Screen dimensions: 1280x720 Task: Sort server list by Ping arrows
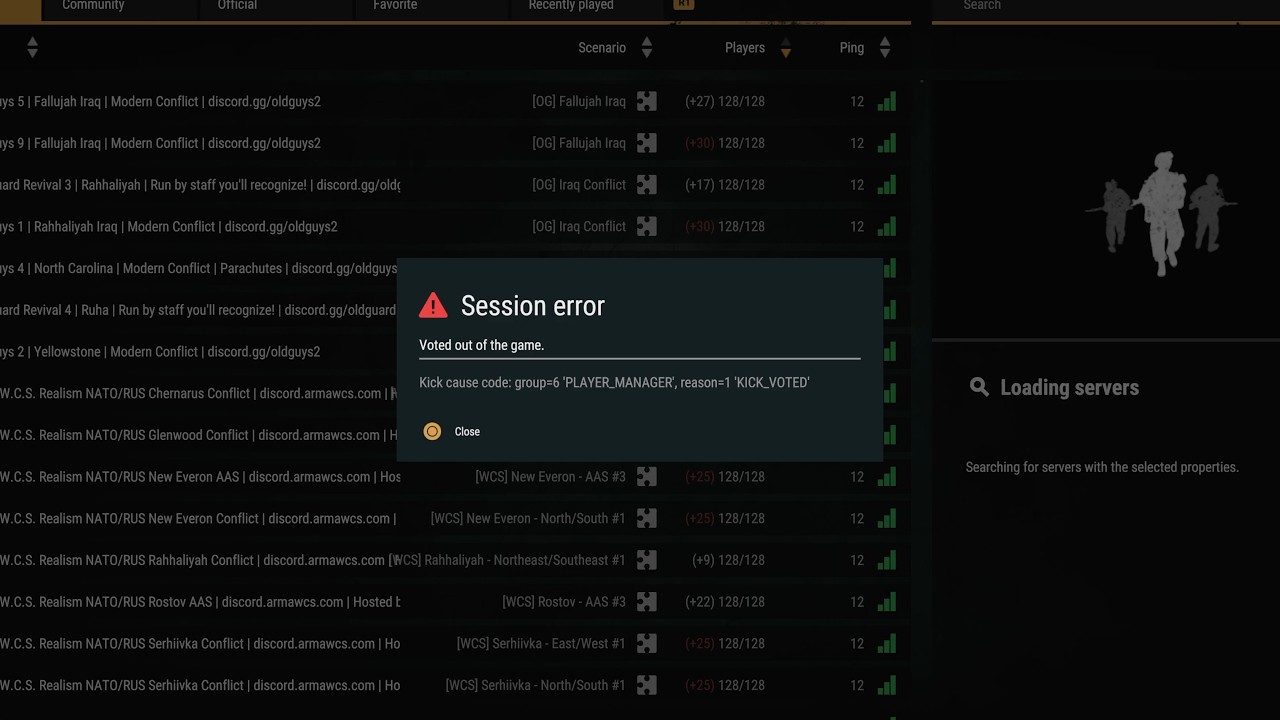coord(884,48)
